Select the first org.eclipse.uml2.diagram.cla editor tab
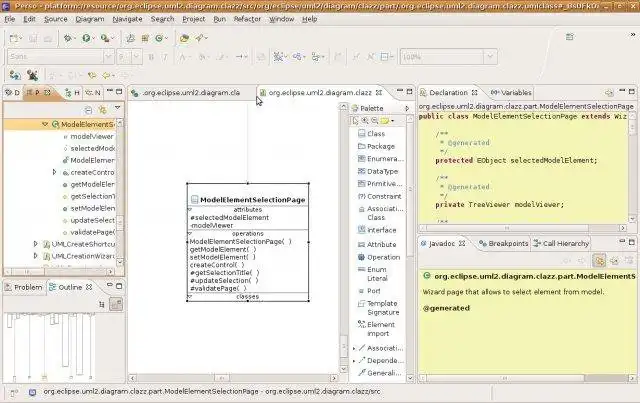 pos(186,93)
